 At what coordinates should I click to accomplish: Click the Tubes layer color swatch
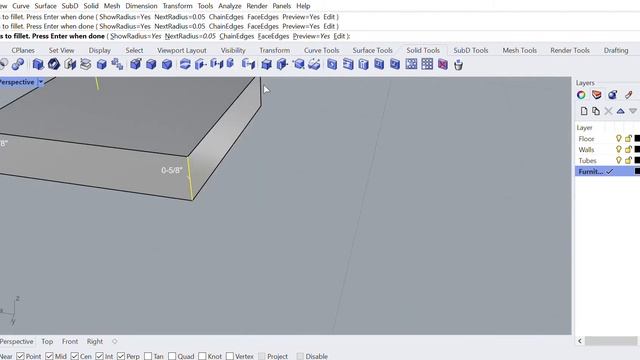[637, 160]
